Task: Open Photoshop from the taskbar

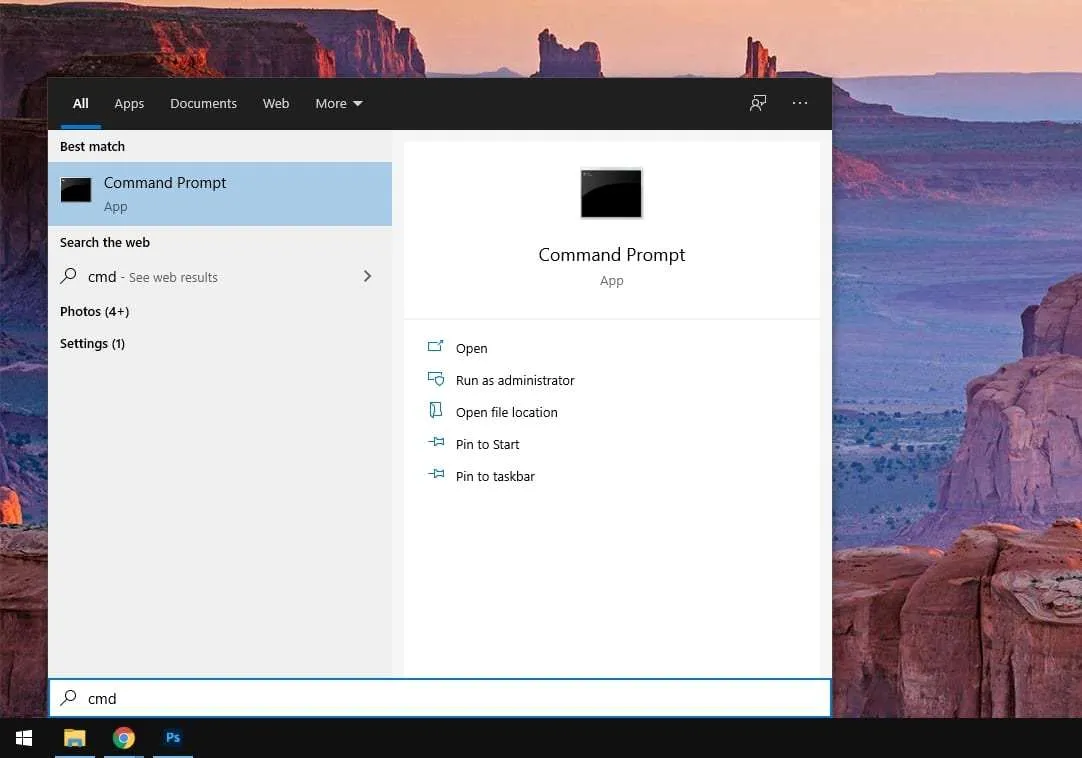Action: click(x=173, y=737)
